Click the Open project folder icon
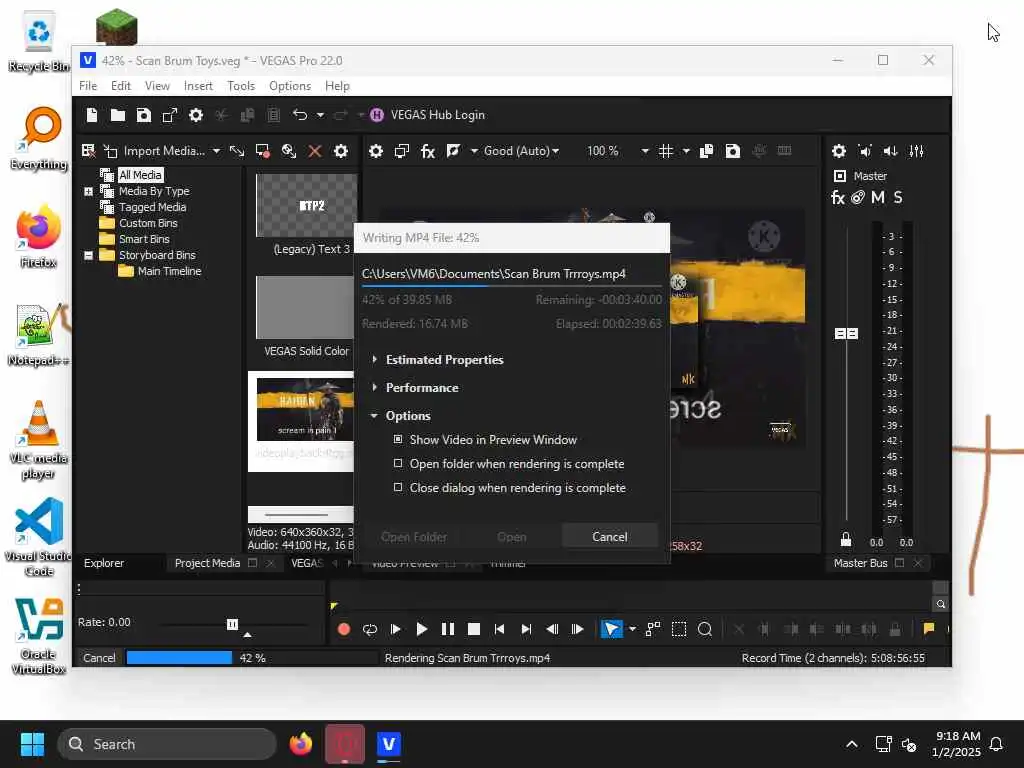This screenshot has height=768, width=1024. click(118, 115)
